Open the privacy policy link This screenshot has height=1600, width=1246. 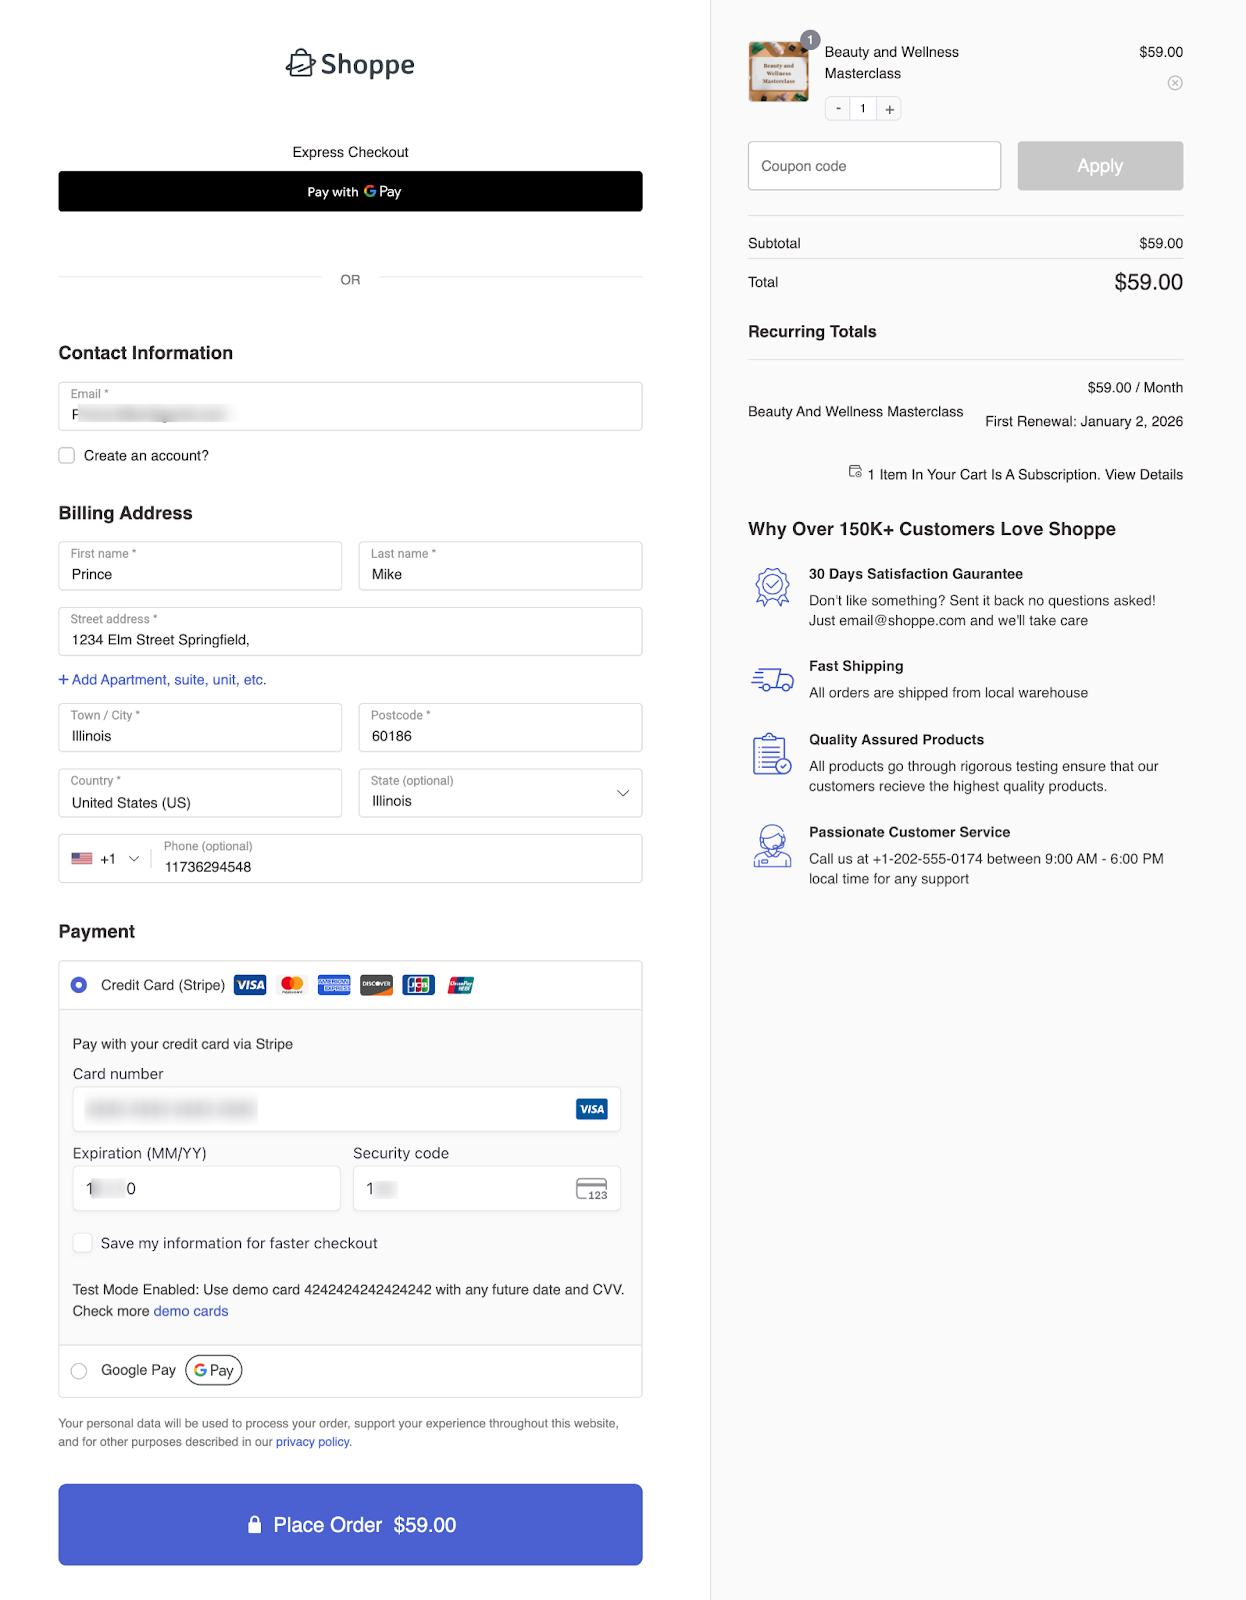click(x=313, y=1442)
